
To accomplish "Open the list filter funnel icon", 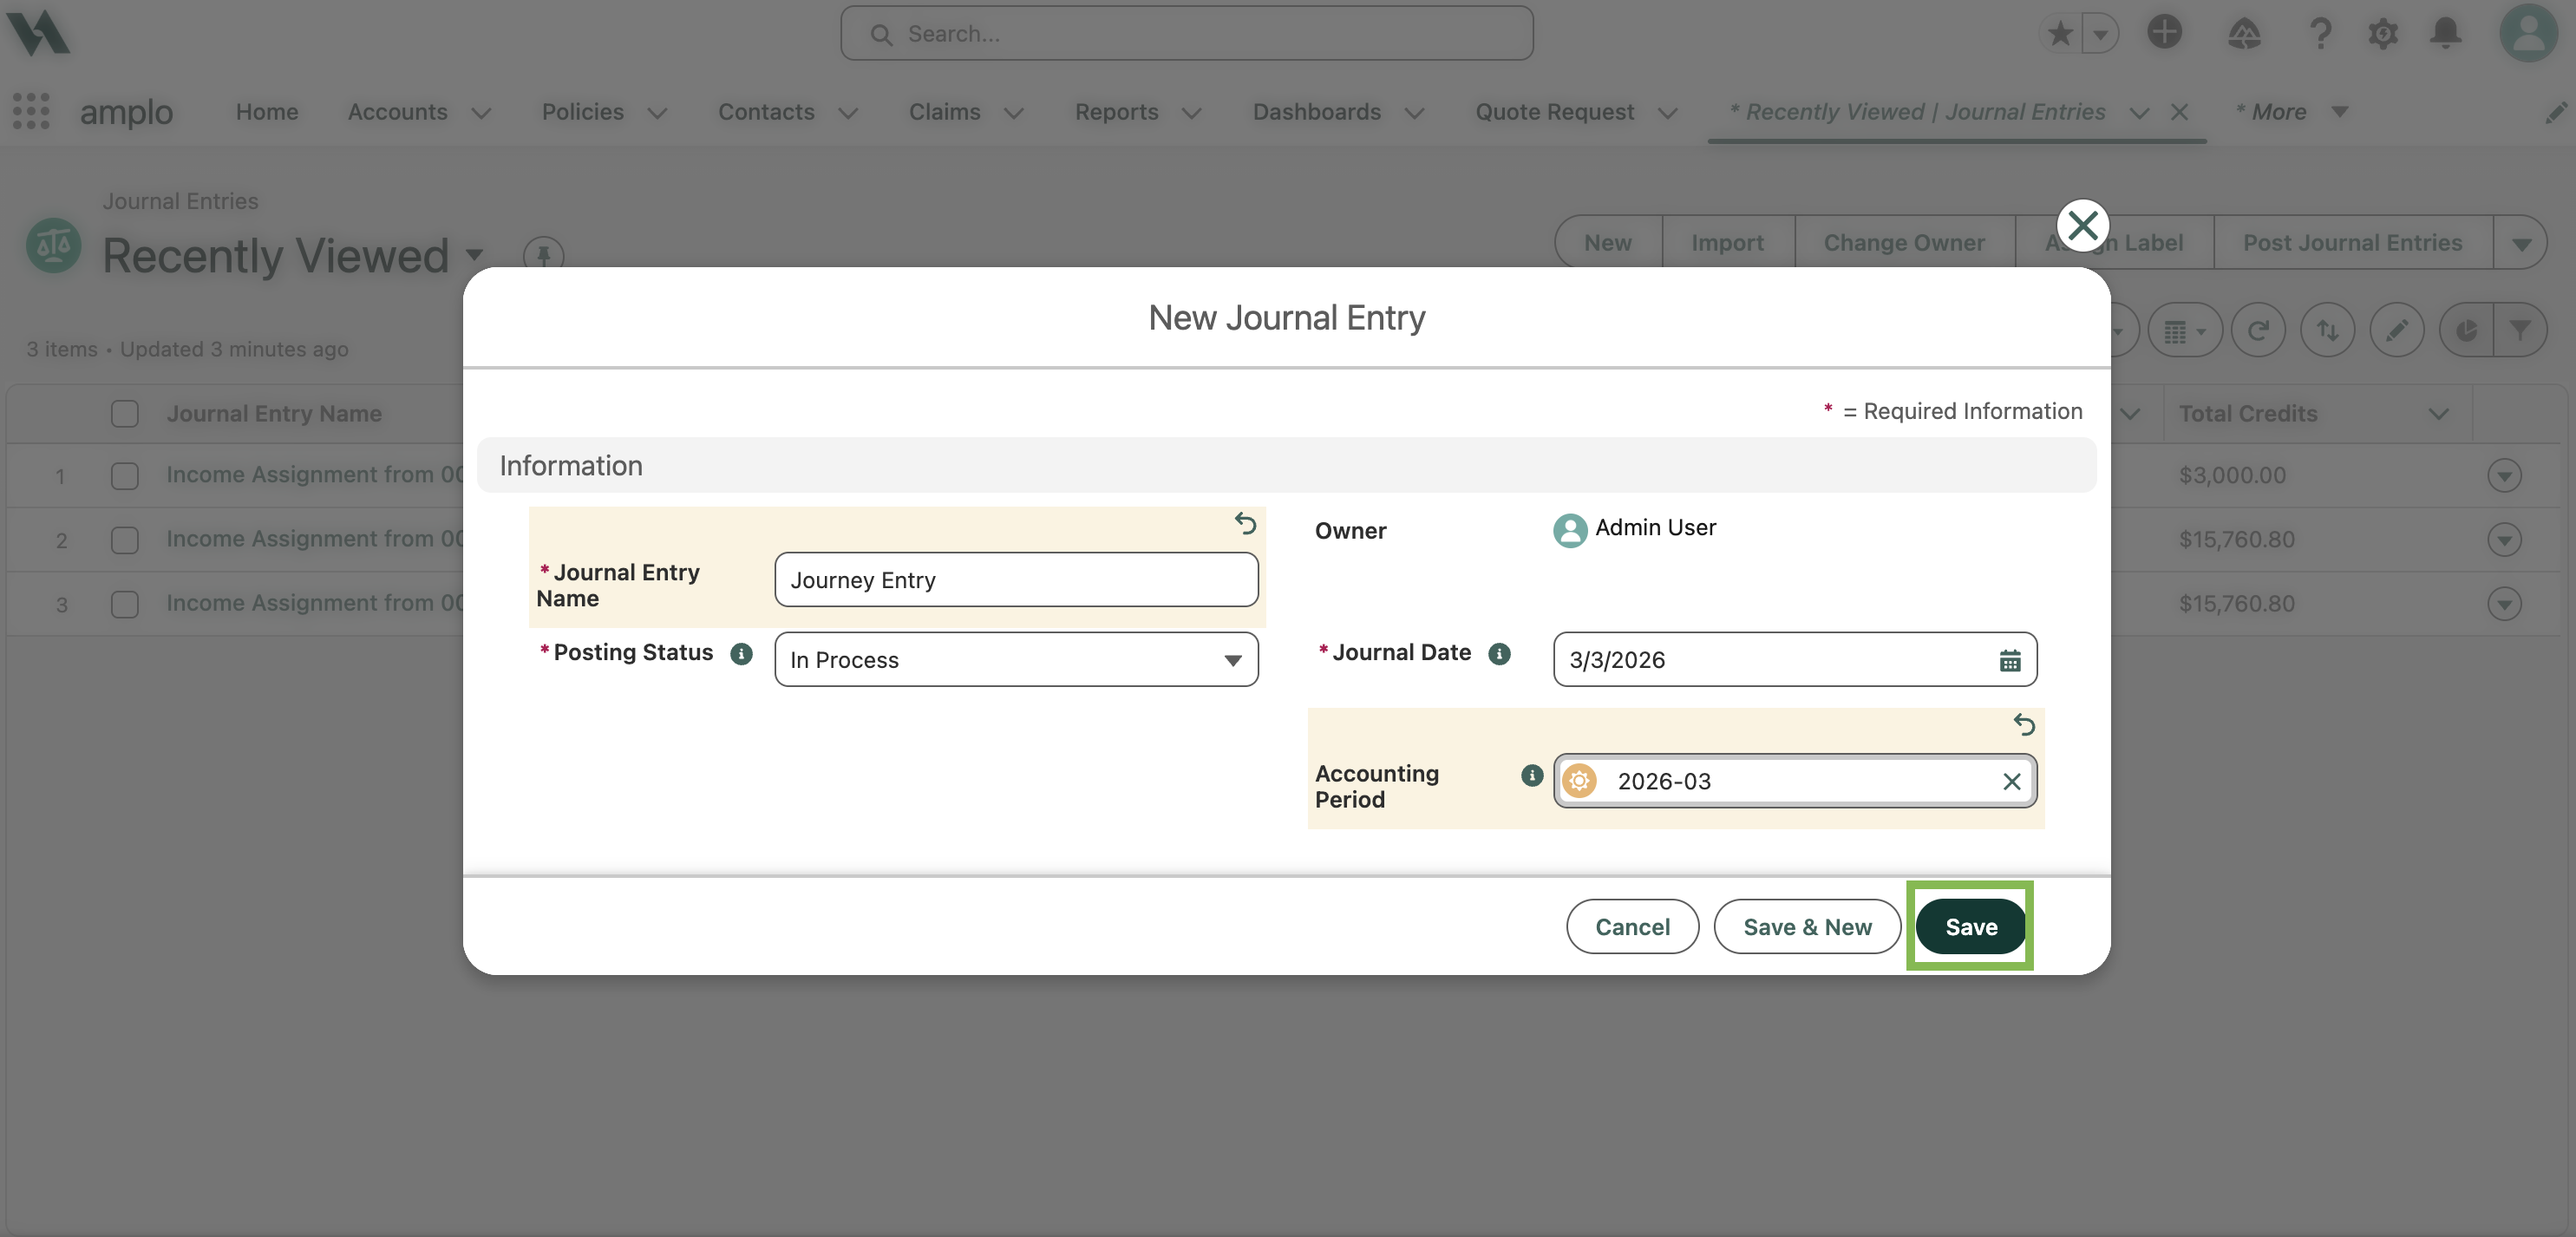I will pos(2520,330).
